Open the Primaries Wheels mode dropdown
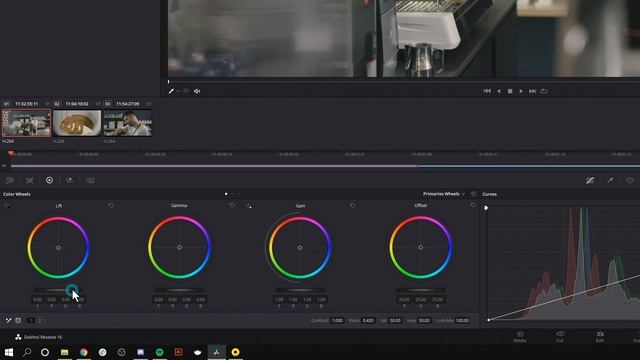 tap(444, 194)
